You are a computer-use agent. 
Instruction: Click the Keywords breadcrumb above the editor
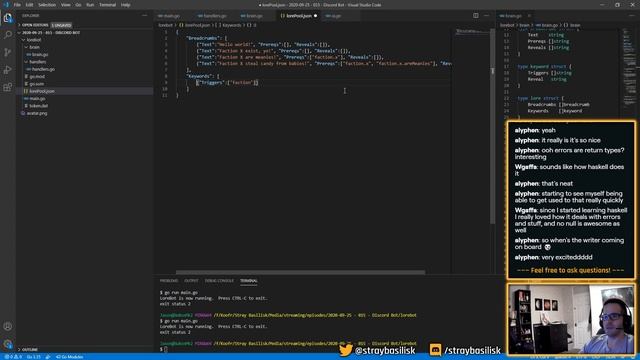click(229, 25)
